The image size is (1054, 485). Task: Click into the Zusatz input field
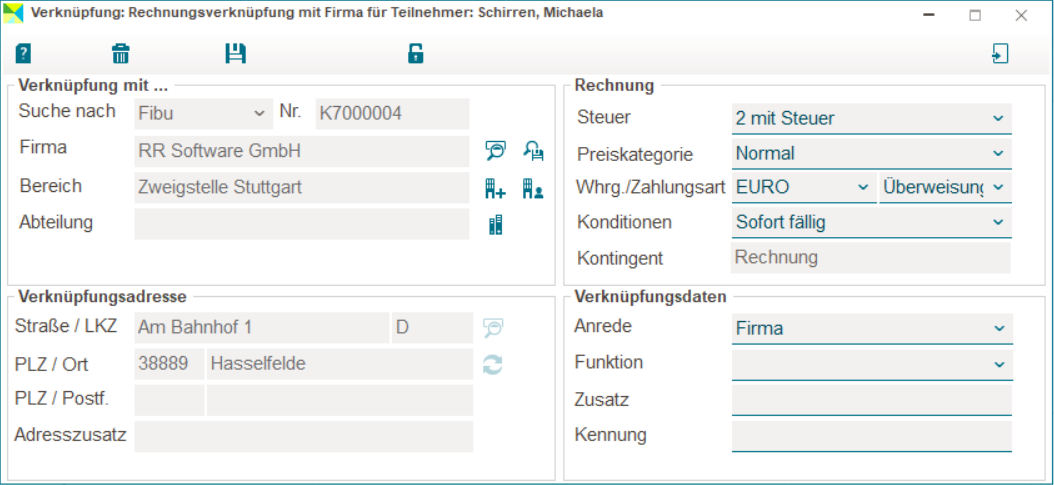(871, 400)
